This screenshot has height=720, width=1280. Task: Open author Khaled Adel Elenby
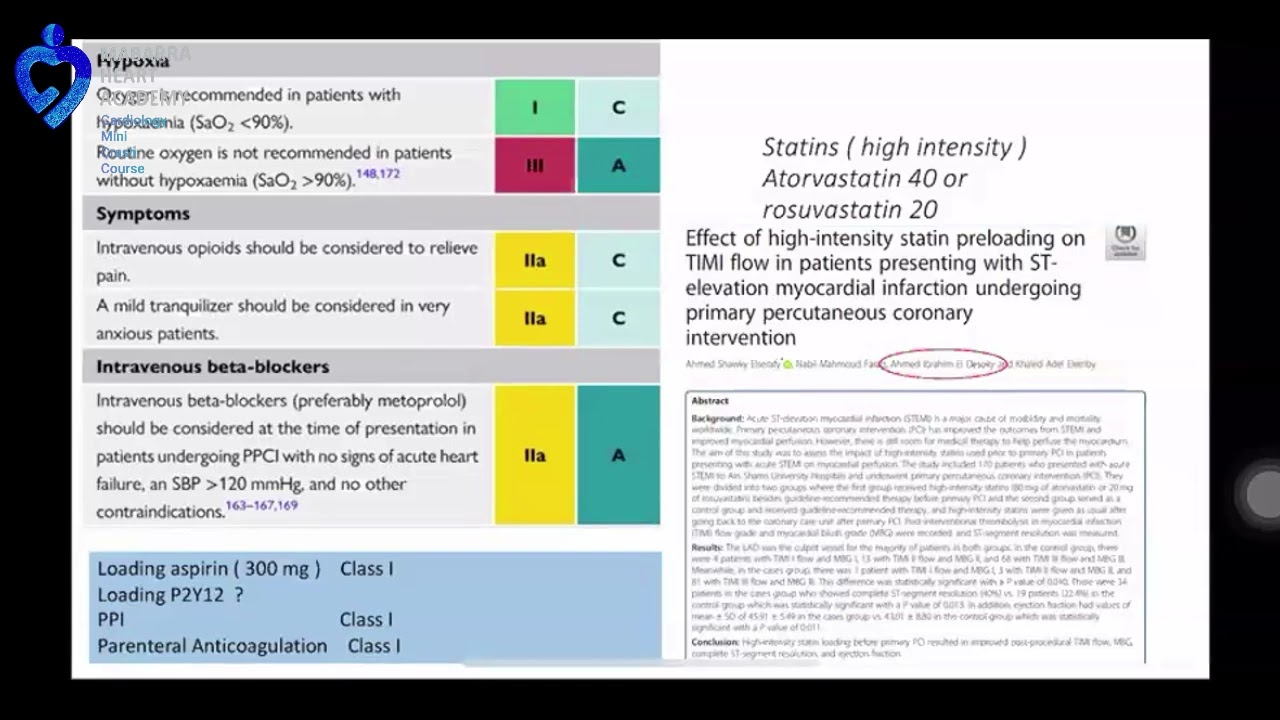pyautogui.click(x=1055, y=364)
